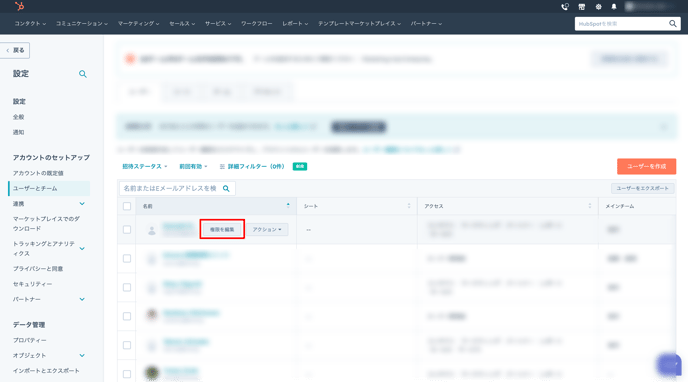Open the サービス menu
The height and width of the screenshot is (382, 688).
point(218,24)
